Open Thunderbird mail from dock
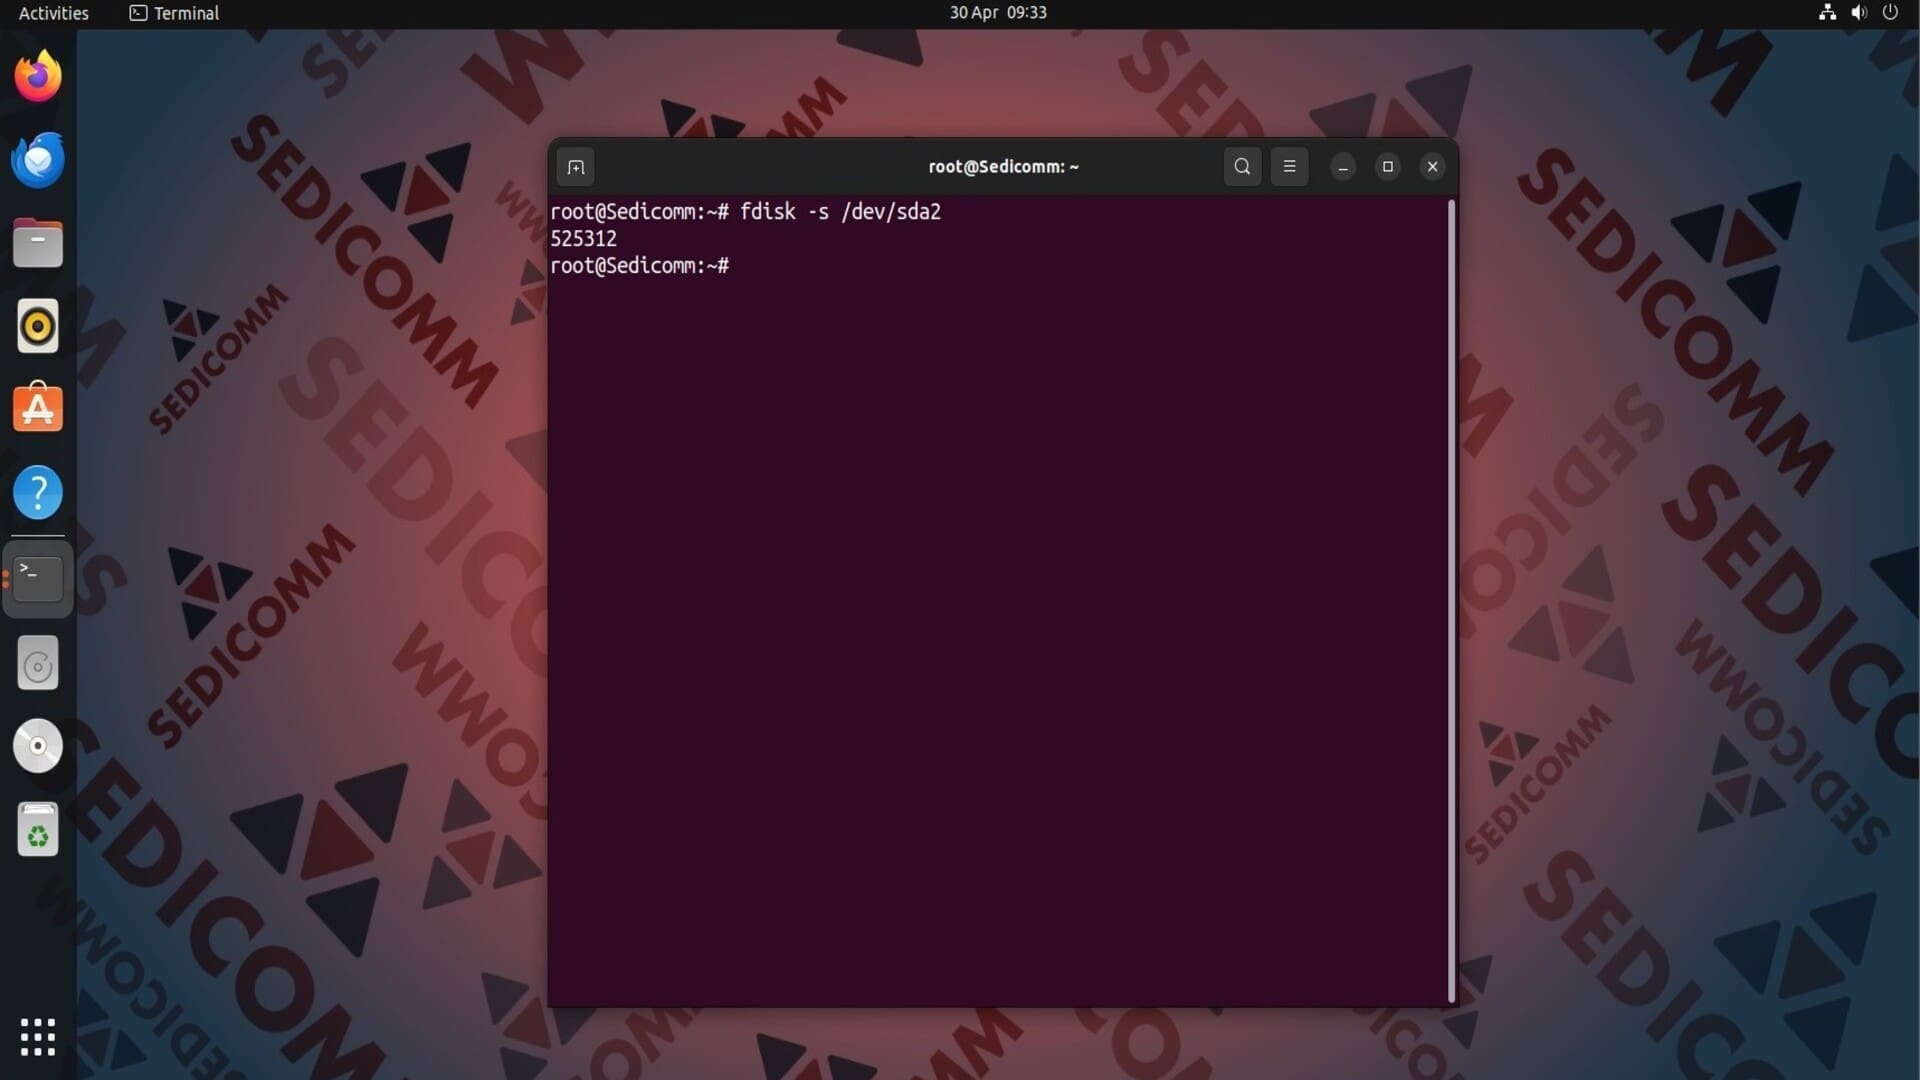Screen dimensions: 1920x1080 click(38, 160)
